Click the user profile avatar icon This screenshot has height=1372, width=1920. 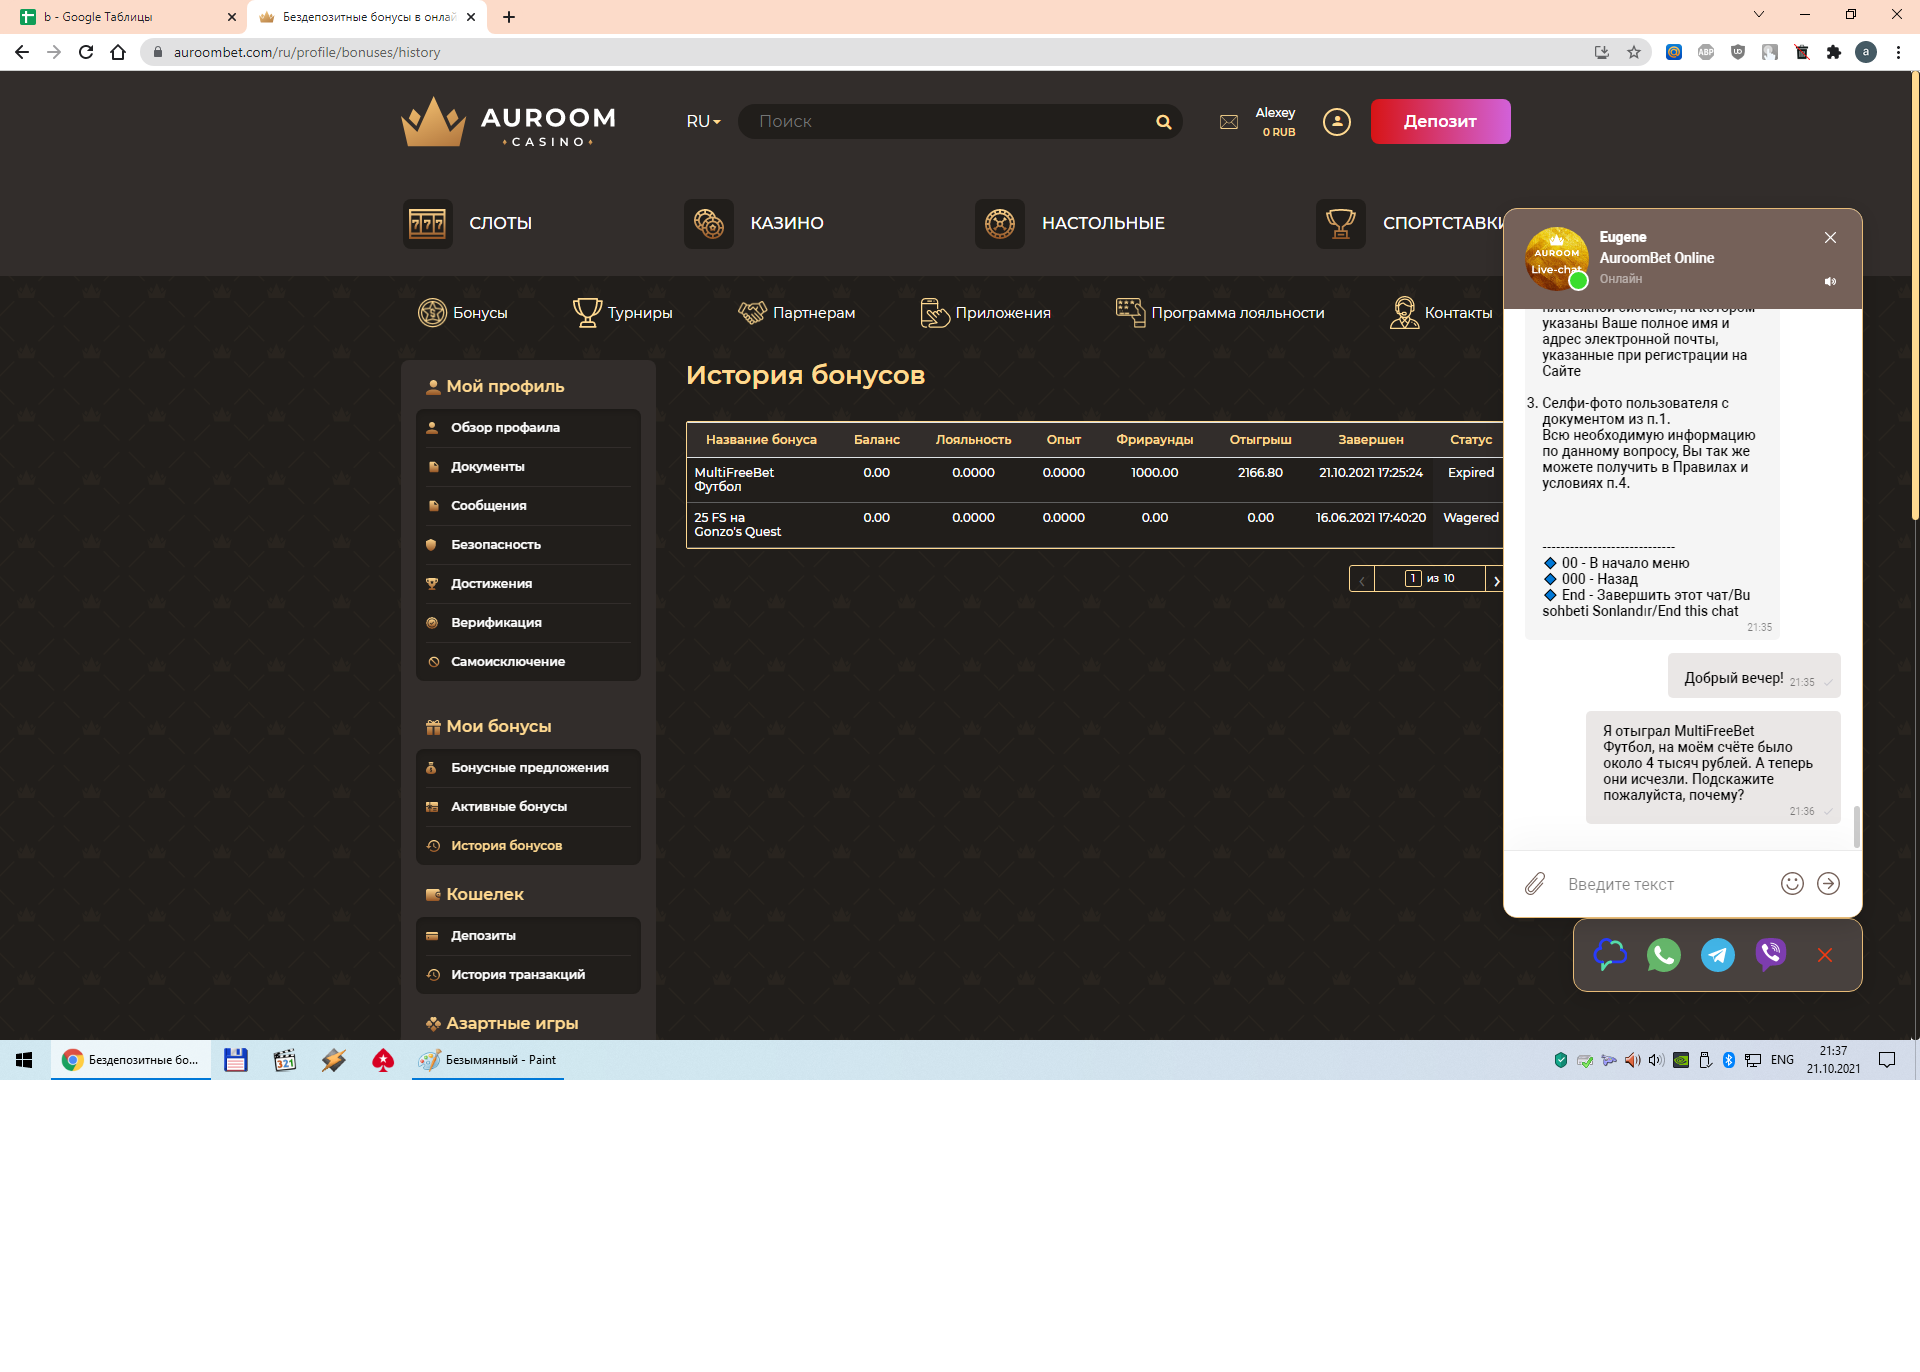pyautogui.click(x=1336, y=122)
